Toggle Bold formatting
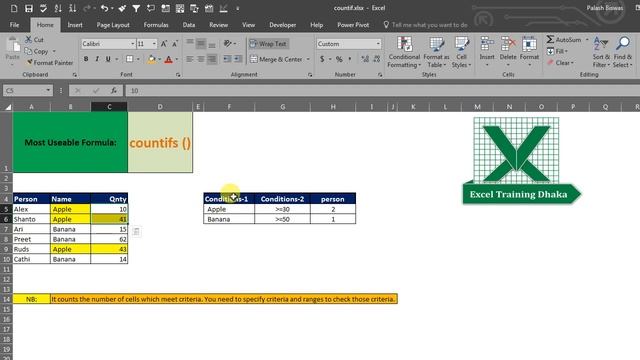The image size is (640, 360). pyautogui.click(x=86, y=59)
